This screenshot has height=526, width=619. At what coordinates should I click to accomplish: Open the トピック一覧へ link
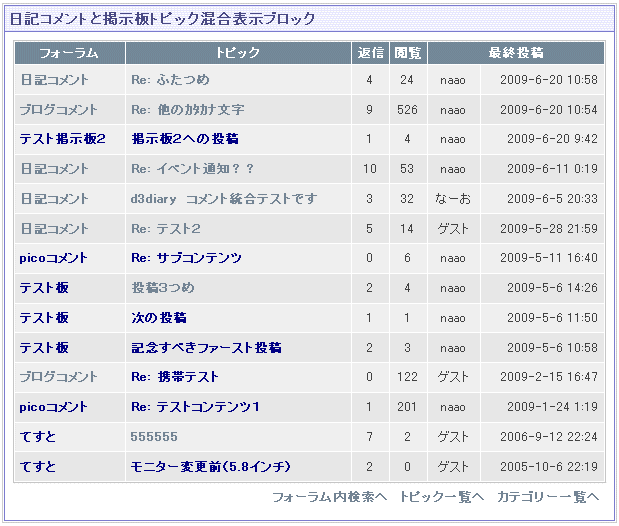pyautogui.click(x=441, y=497)
